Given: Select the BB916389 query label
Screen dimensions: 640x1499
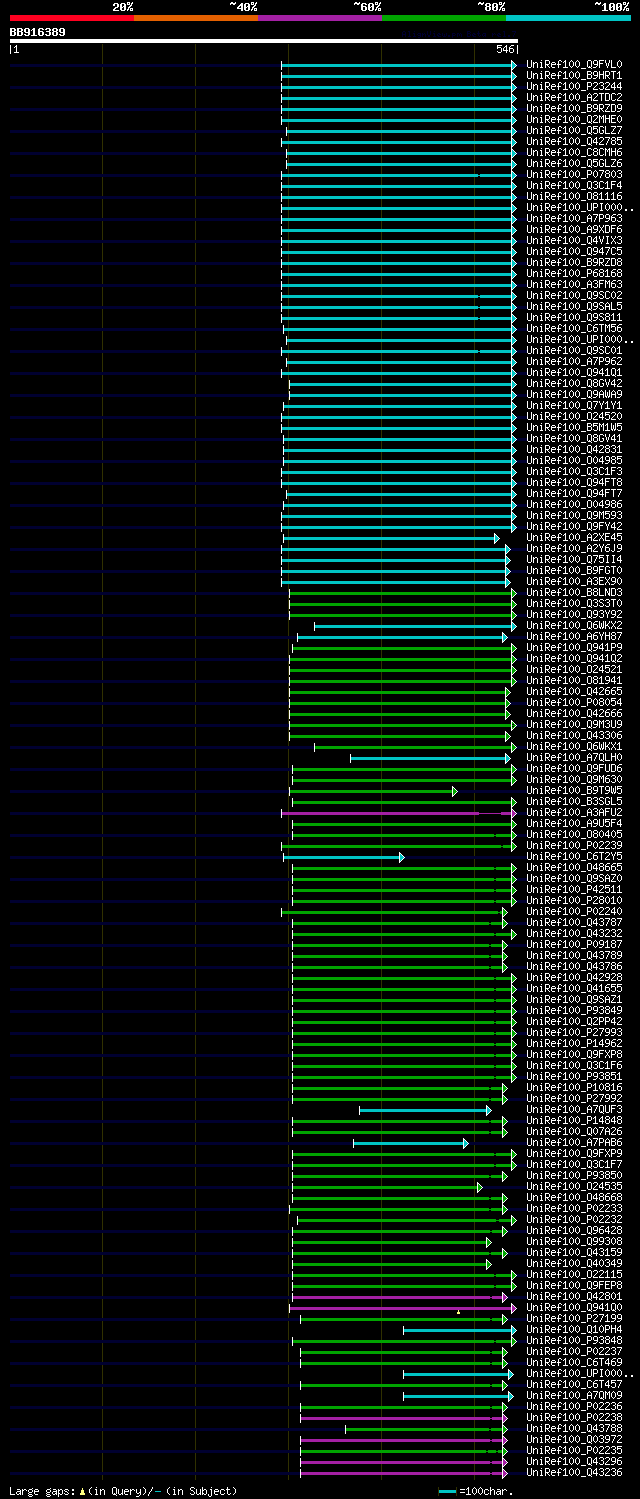Looking at the screenshot, I should coord(38,32).
